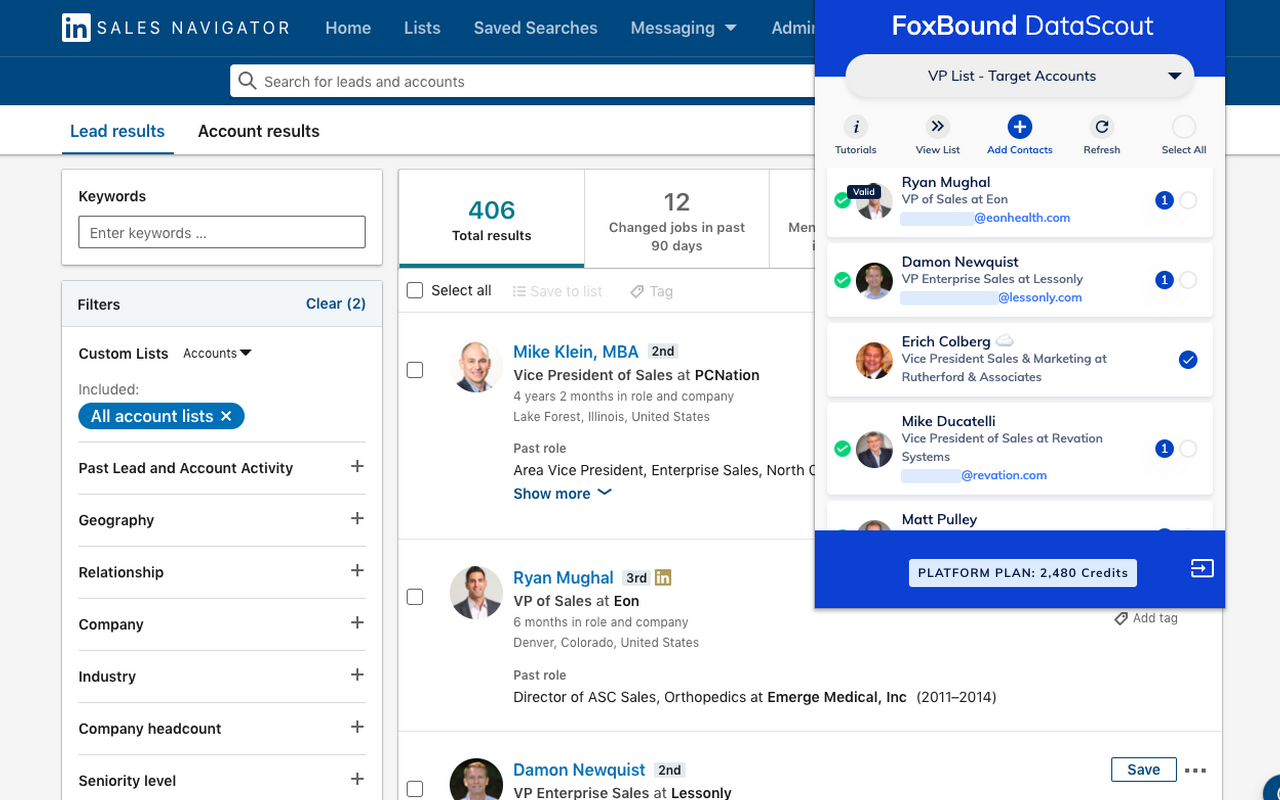Expand Past Lead and Account Activity filter
The height and width of the screenshot is (800, 1280).
click(x=357, y=466)
